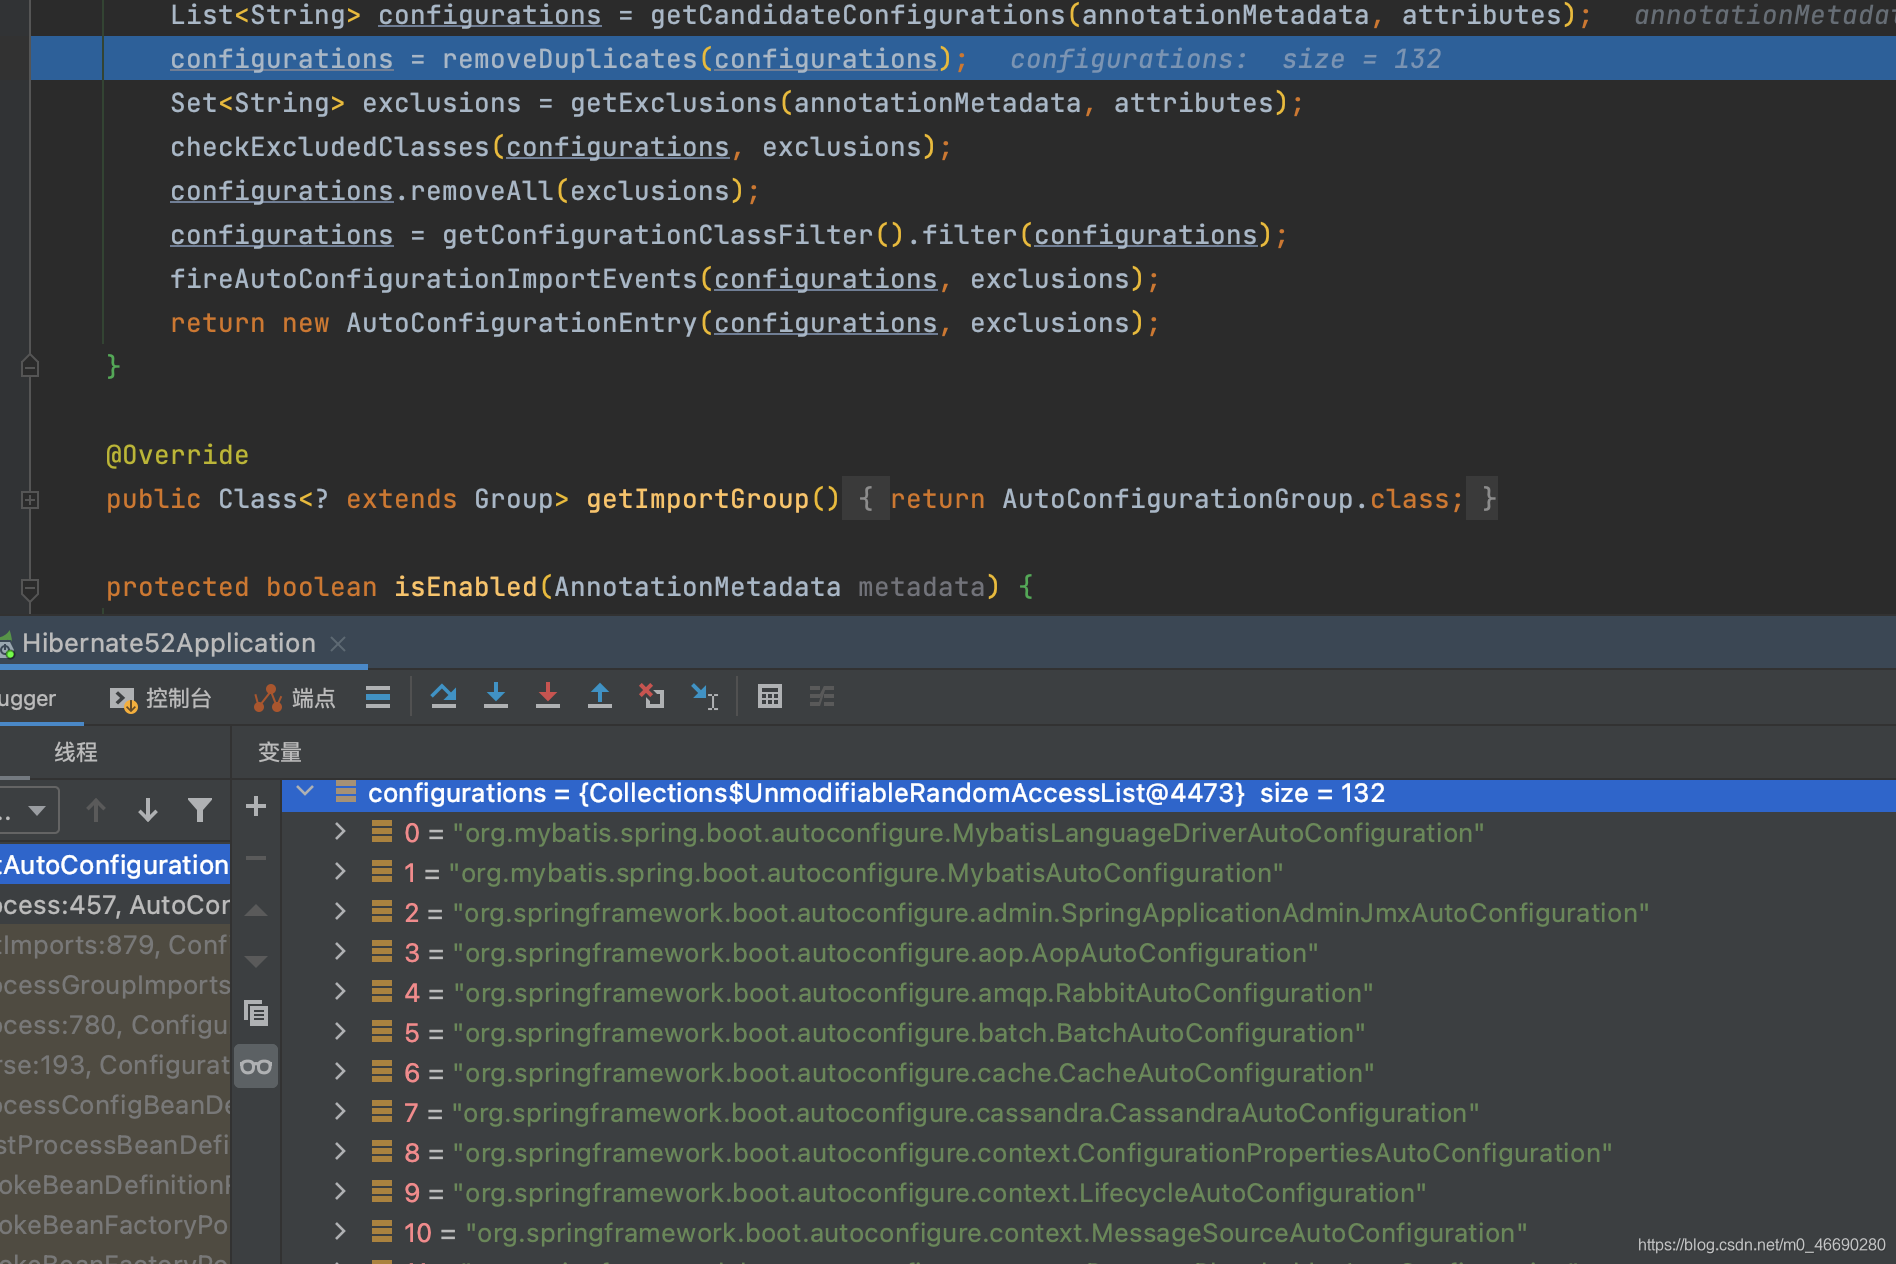Click the getConfigurationClassFilter method call
1896x1264 pixels.
[658, 235]
